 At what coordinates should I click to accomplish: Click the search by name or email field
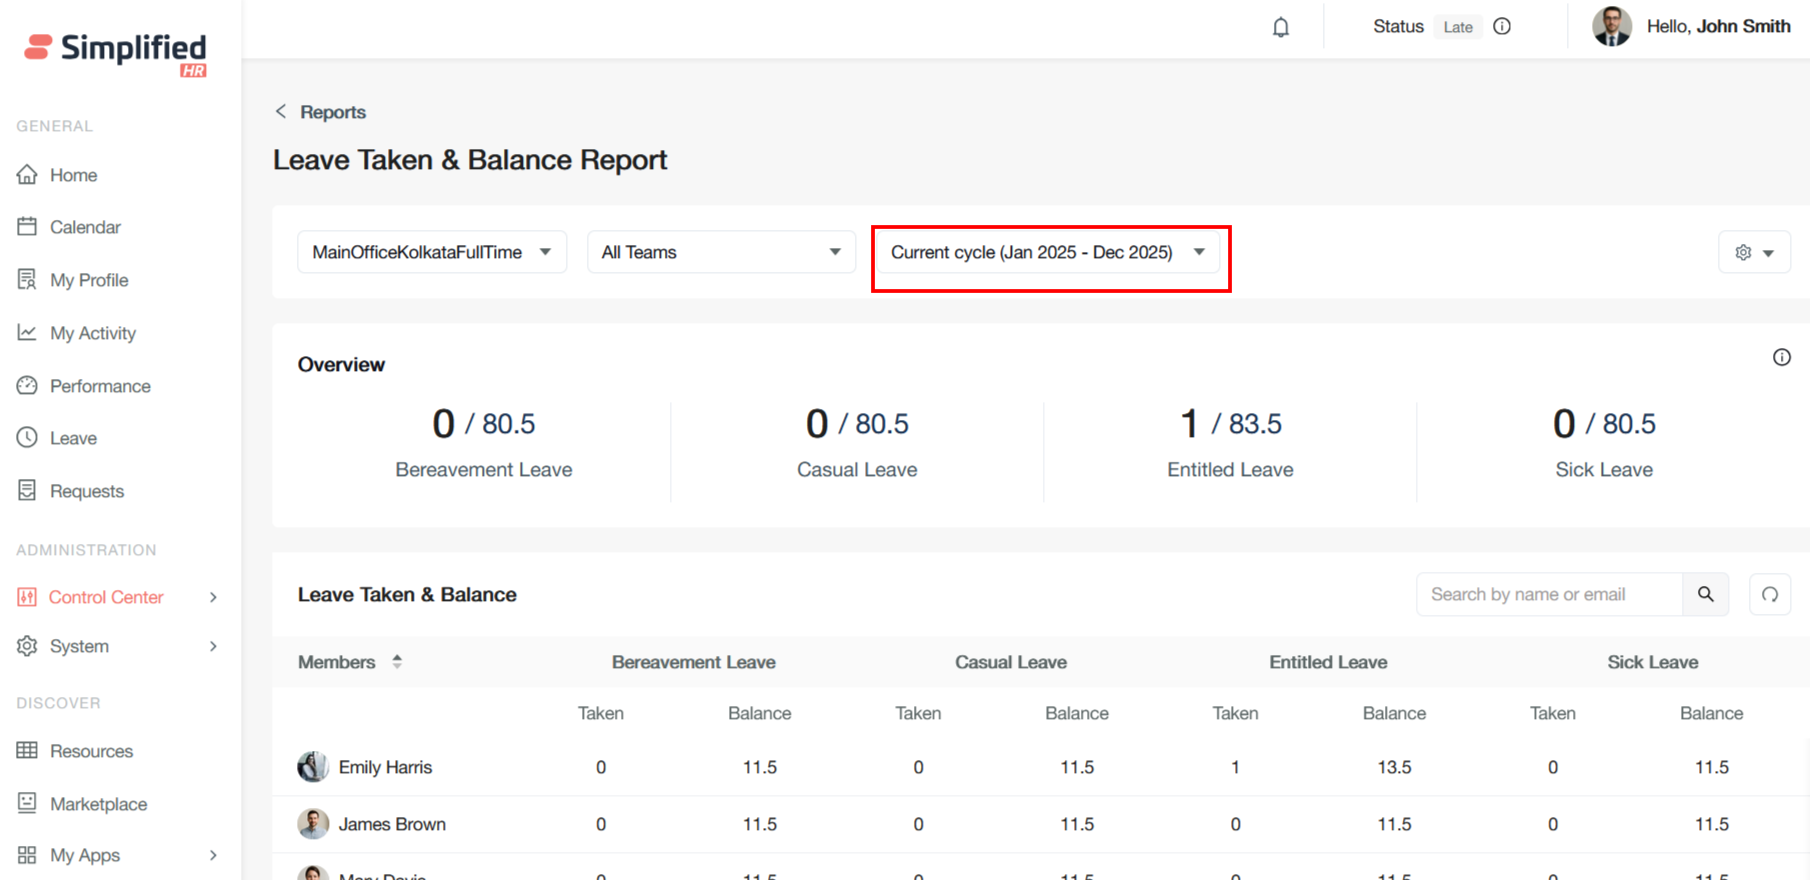tap(1549, 595)
